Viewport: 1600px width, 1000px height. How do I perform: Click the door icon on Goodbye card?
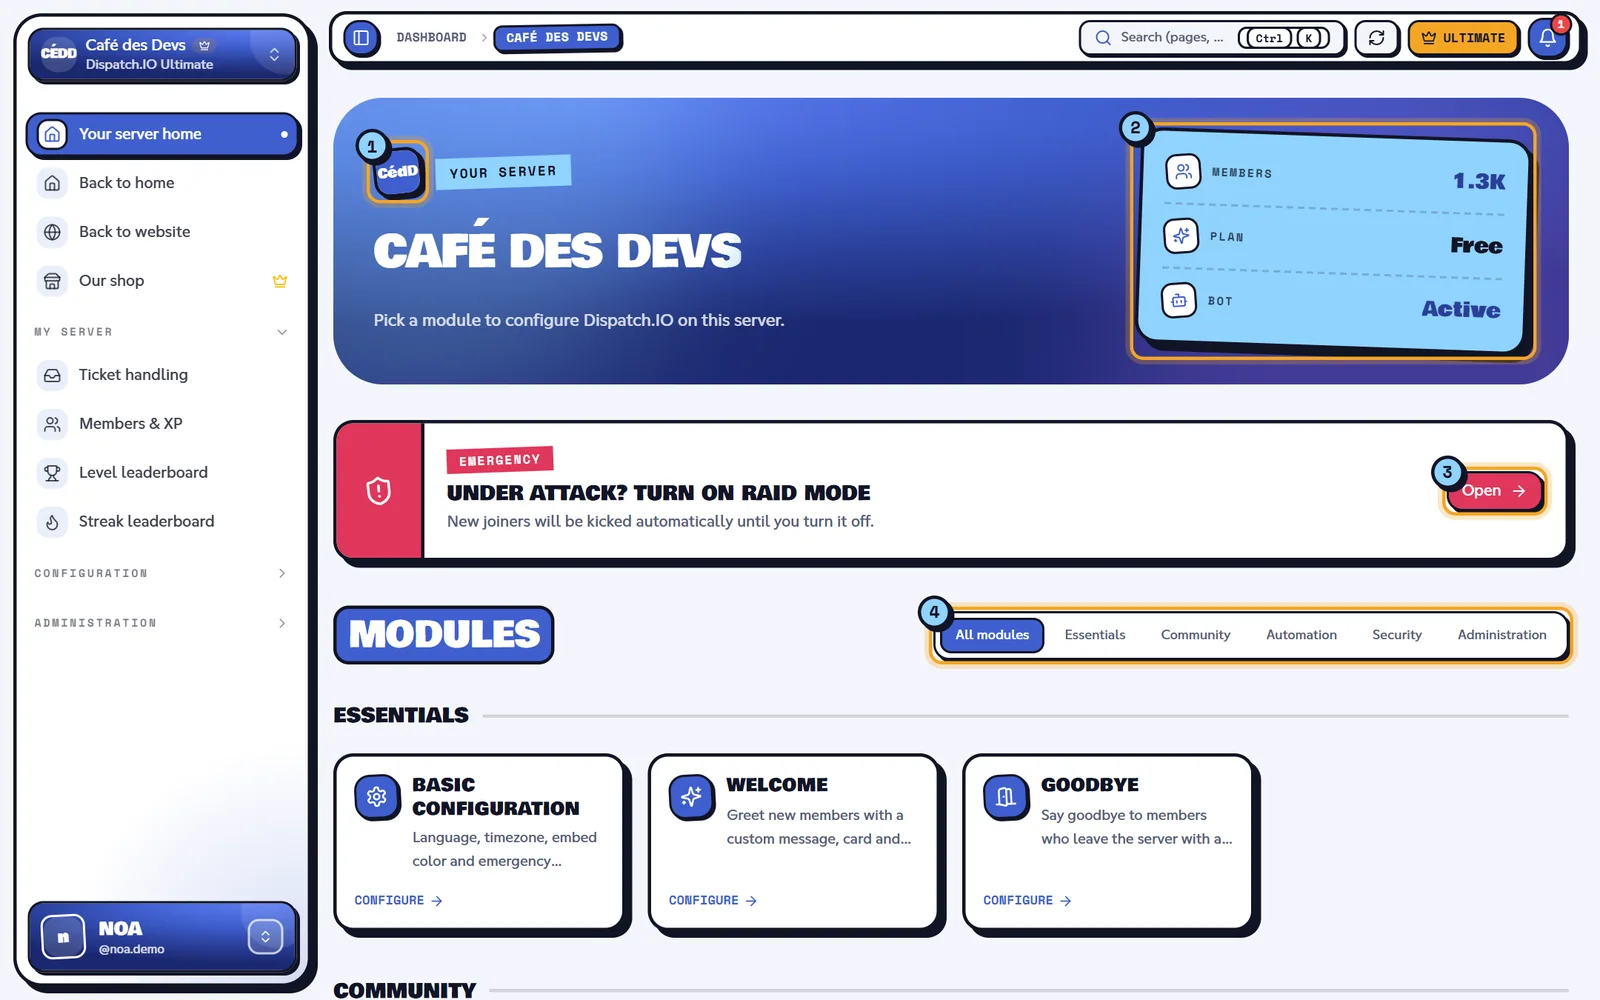pos(1006,797)
